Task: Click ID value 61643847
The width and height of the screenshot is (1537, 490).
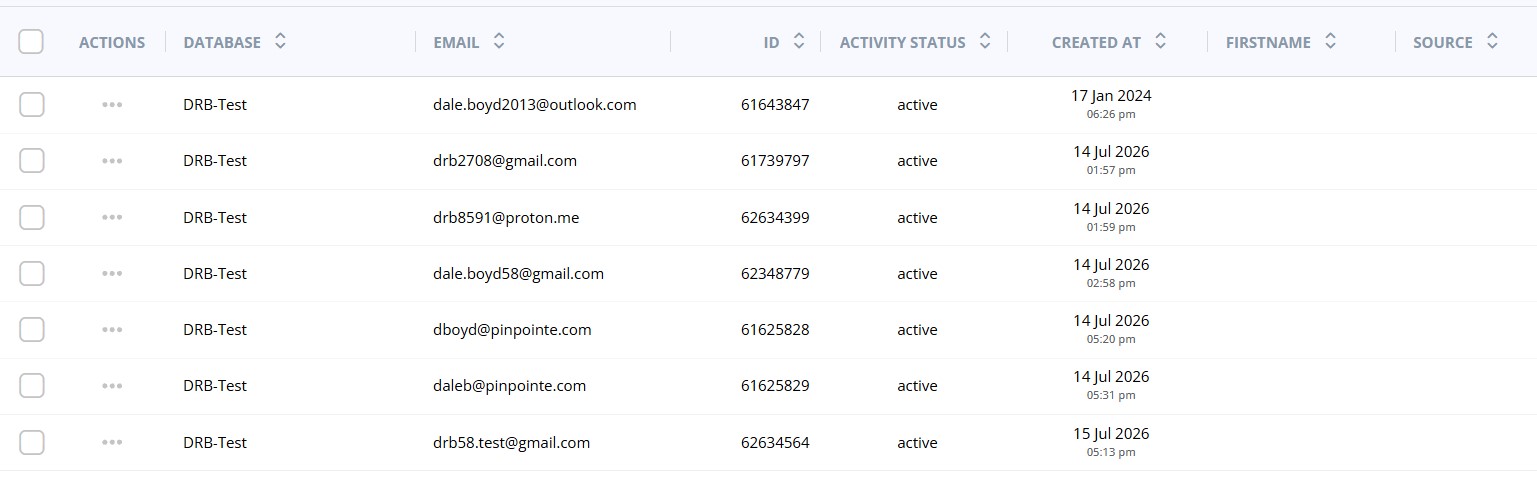Action: (x=775, y=104)
